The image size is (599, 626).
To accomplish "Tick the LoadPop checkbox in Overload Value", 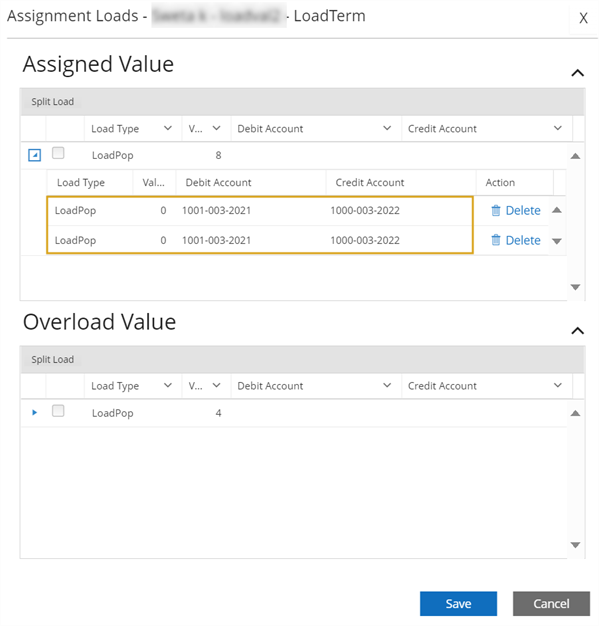I will (58, 411).
